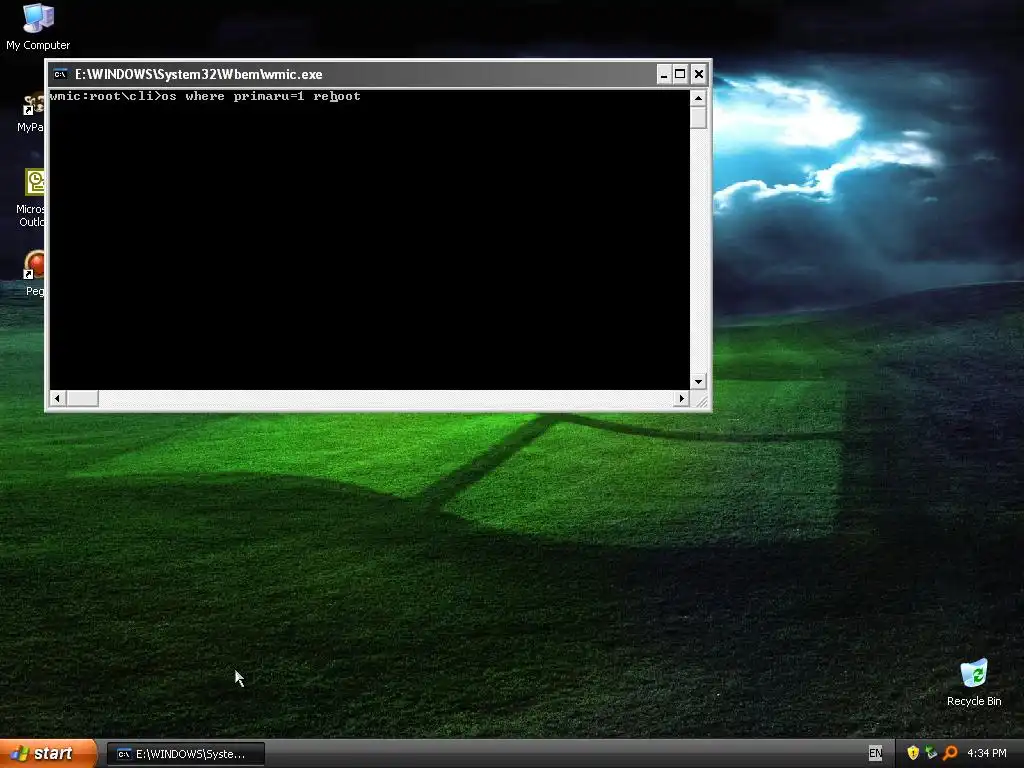Click the wmic.exe window title text
The height and width of the screenshot is (768, 1024).
199,74
